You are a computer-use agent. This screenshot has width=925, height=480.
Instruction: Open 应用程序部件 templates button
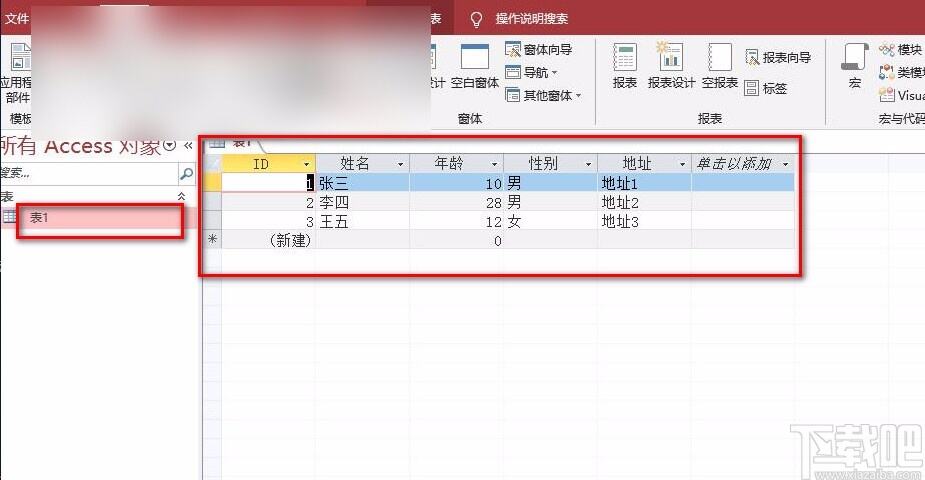pos(17,72)
